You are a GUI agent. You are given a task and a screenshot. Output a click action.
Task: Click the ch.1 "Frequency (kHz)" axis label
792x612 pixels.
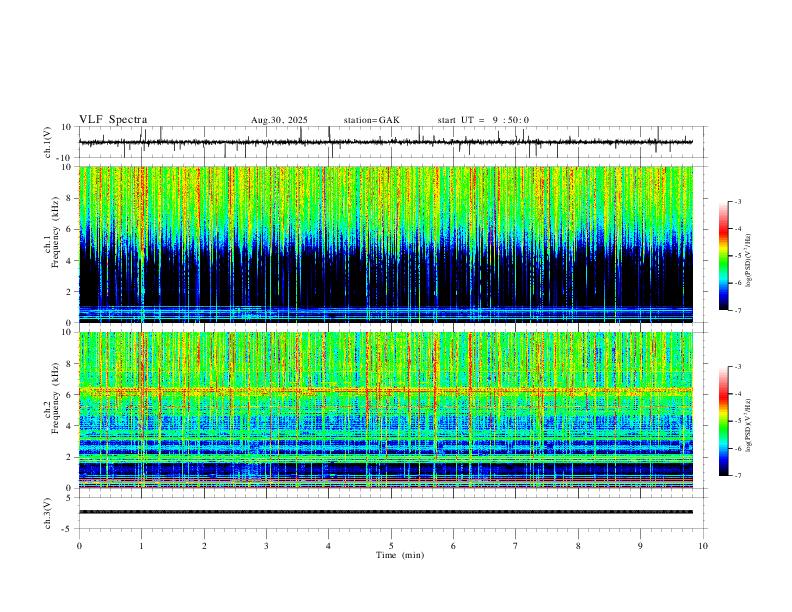click(55, 233)
